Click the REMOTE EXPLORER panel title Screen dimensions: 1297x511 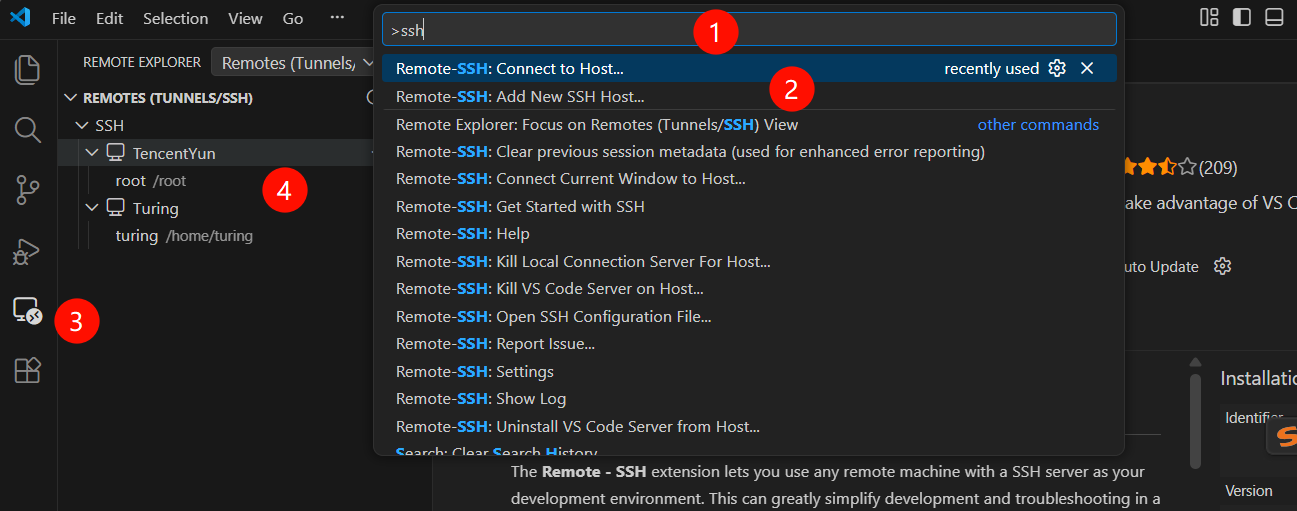pyautogui.click(x=142, y=62)
